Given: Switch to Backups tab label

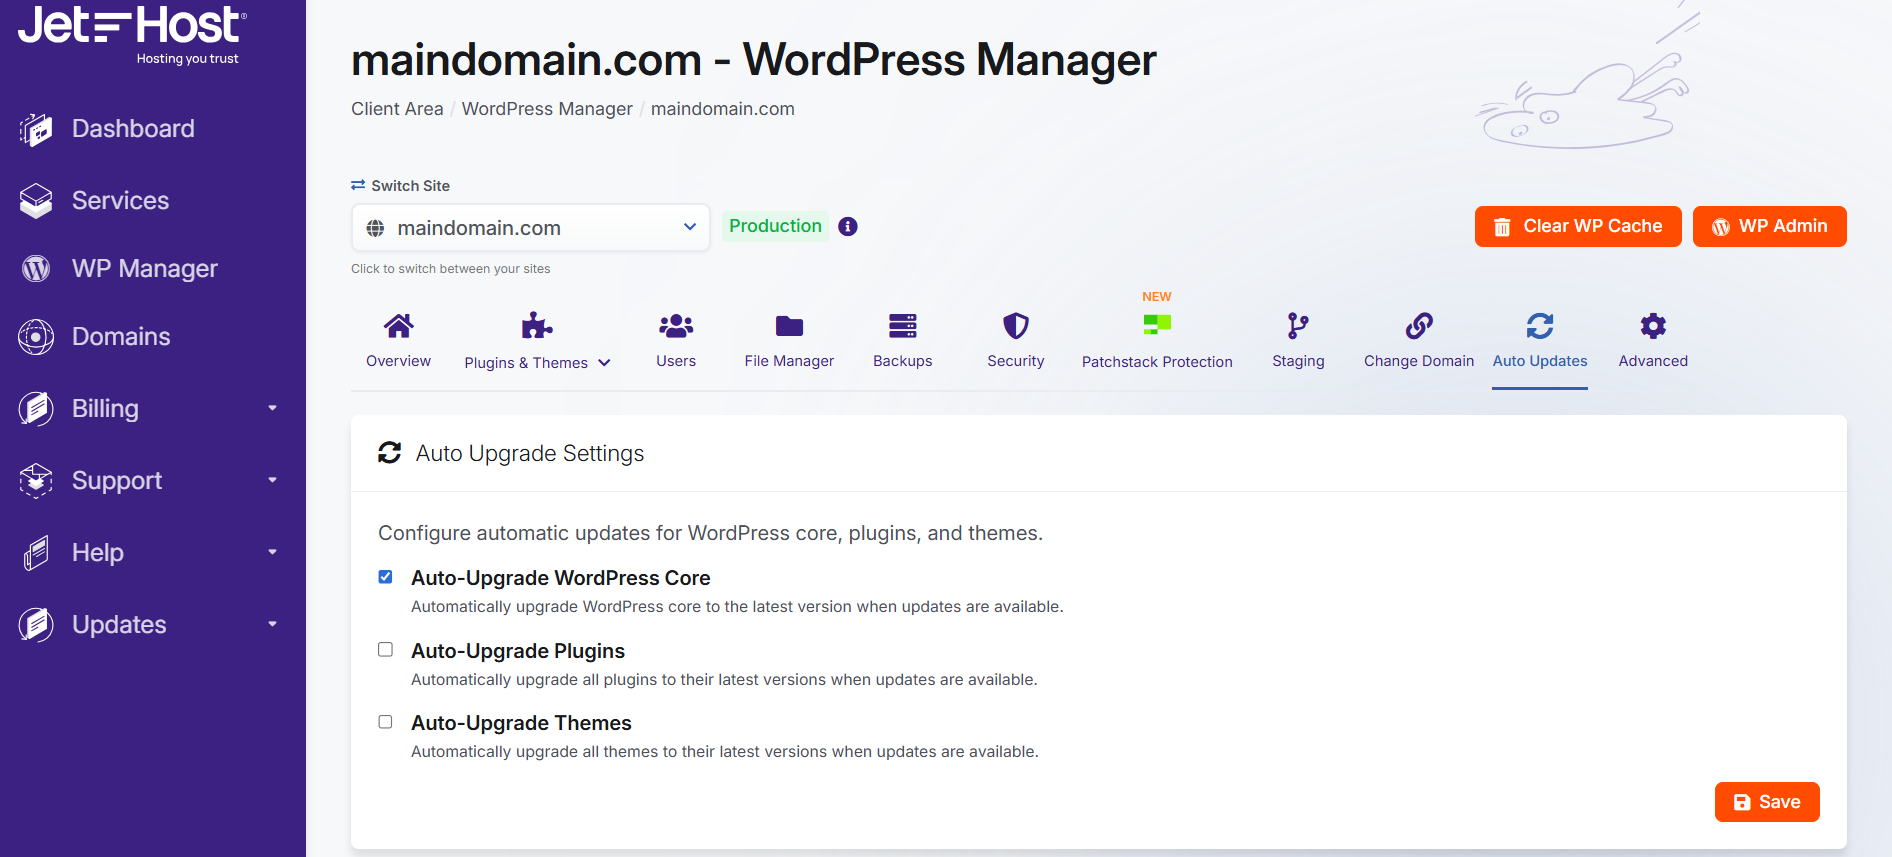Looking at the screenshot, I should [903, 361].
